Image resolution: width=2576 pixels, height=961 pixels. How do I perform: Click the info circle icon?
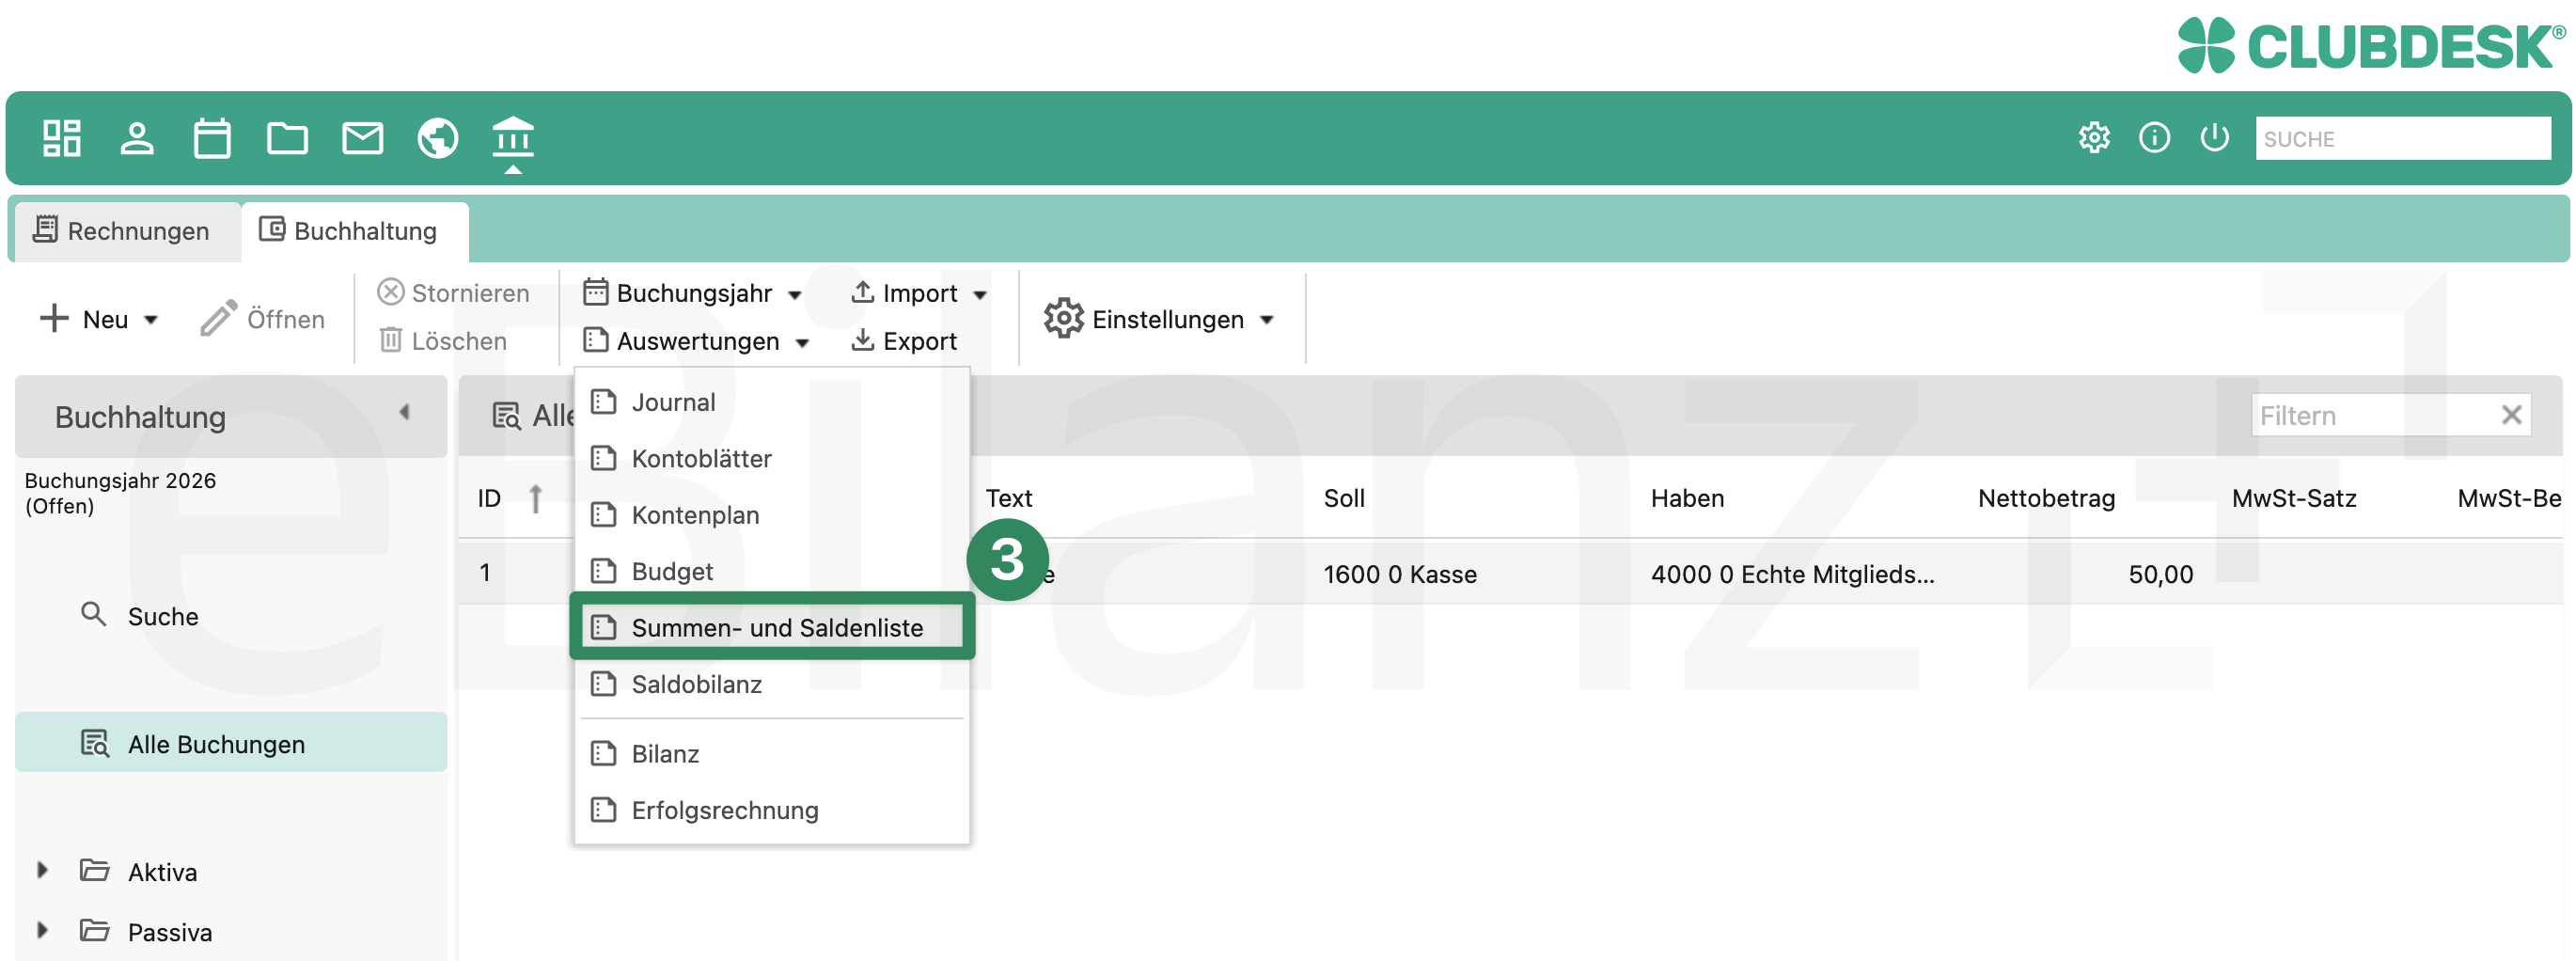point(2154,138)
